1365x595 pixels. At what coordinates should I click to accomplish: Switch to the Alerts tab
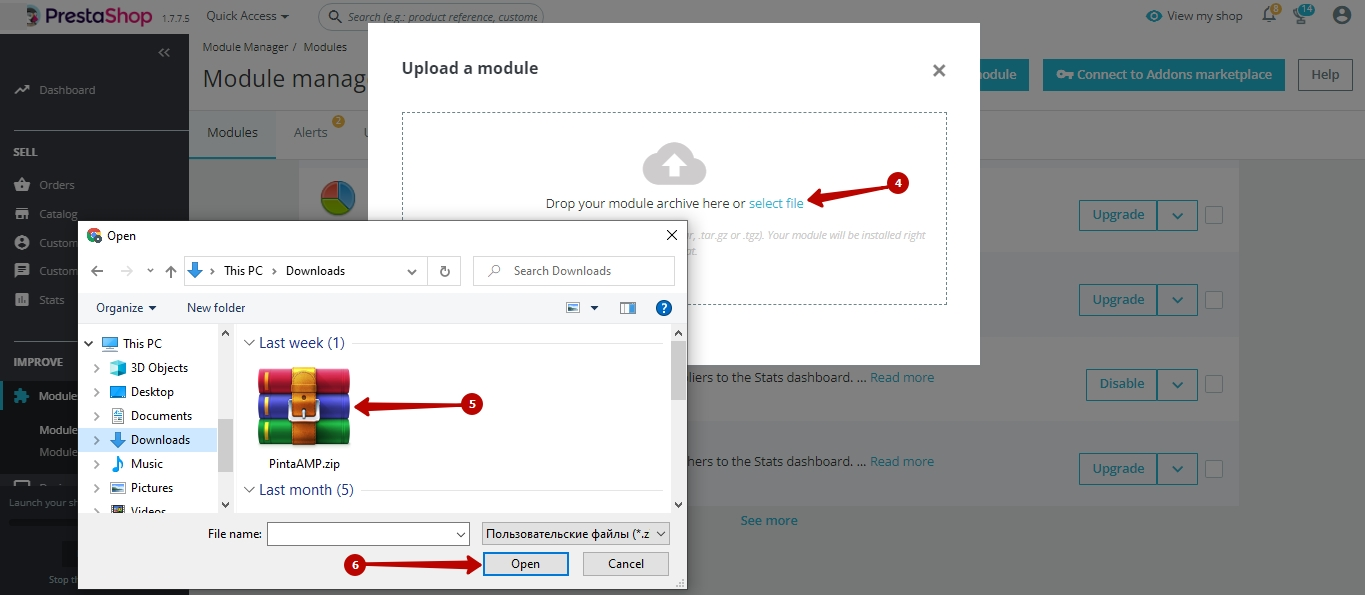311,132
